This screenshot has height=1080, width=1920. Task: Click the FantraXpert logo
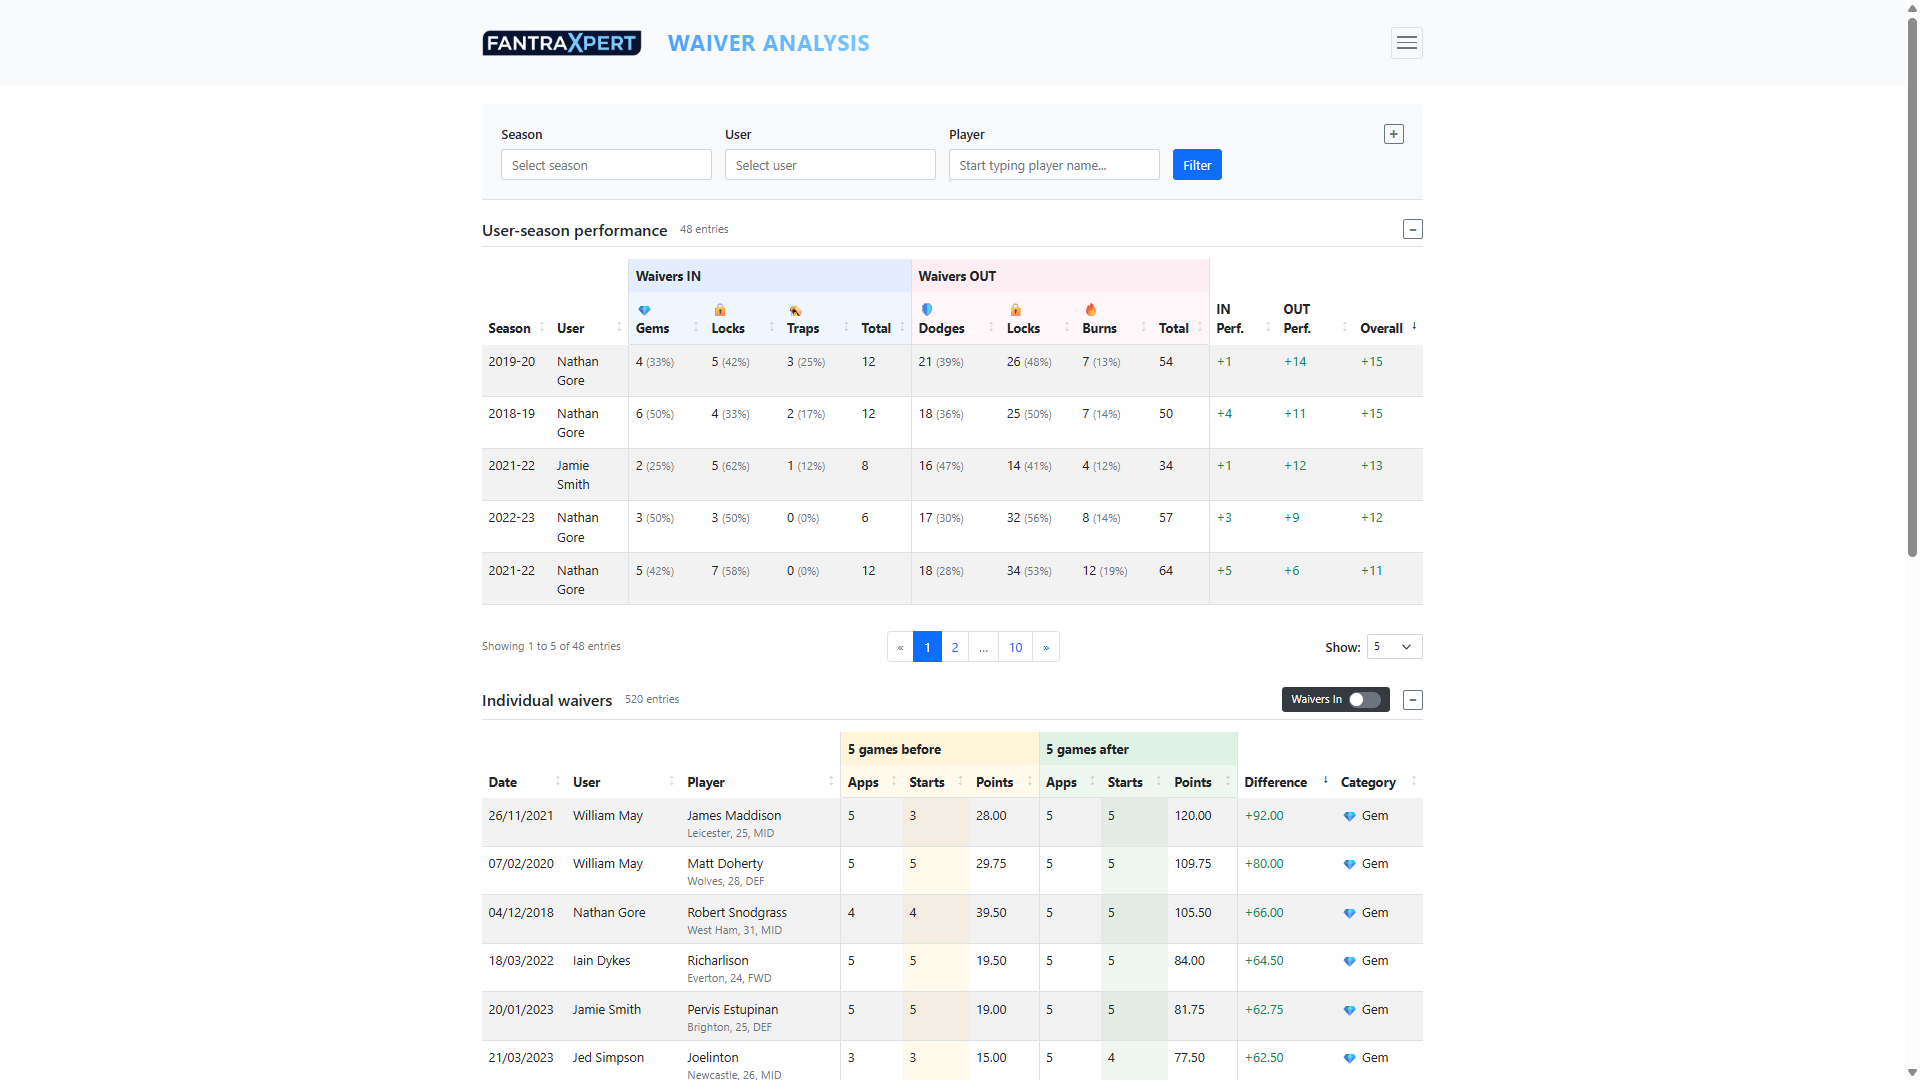coord(561,43)
